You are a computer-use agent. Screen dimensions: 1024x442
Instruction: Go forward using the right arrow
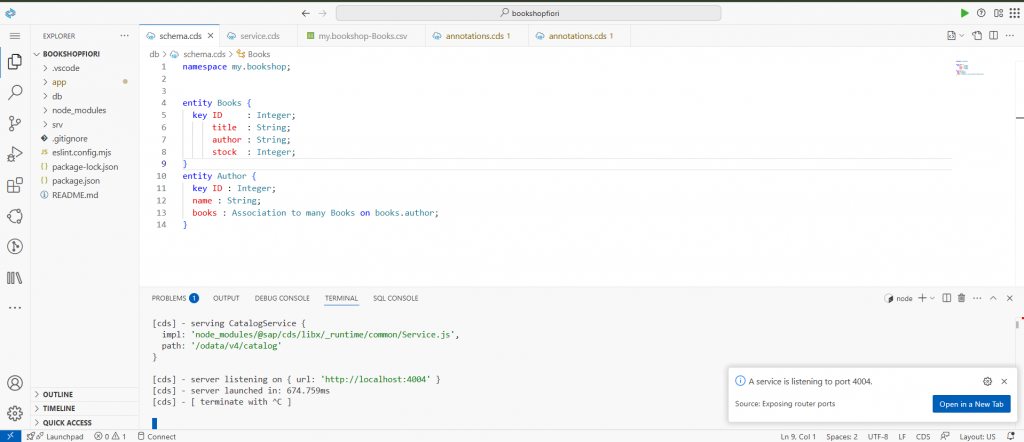point(322,13)
